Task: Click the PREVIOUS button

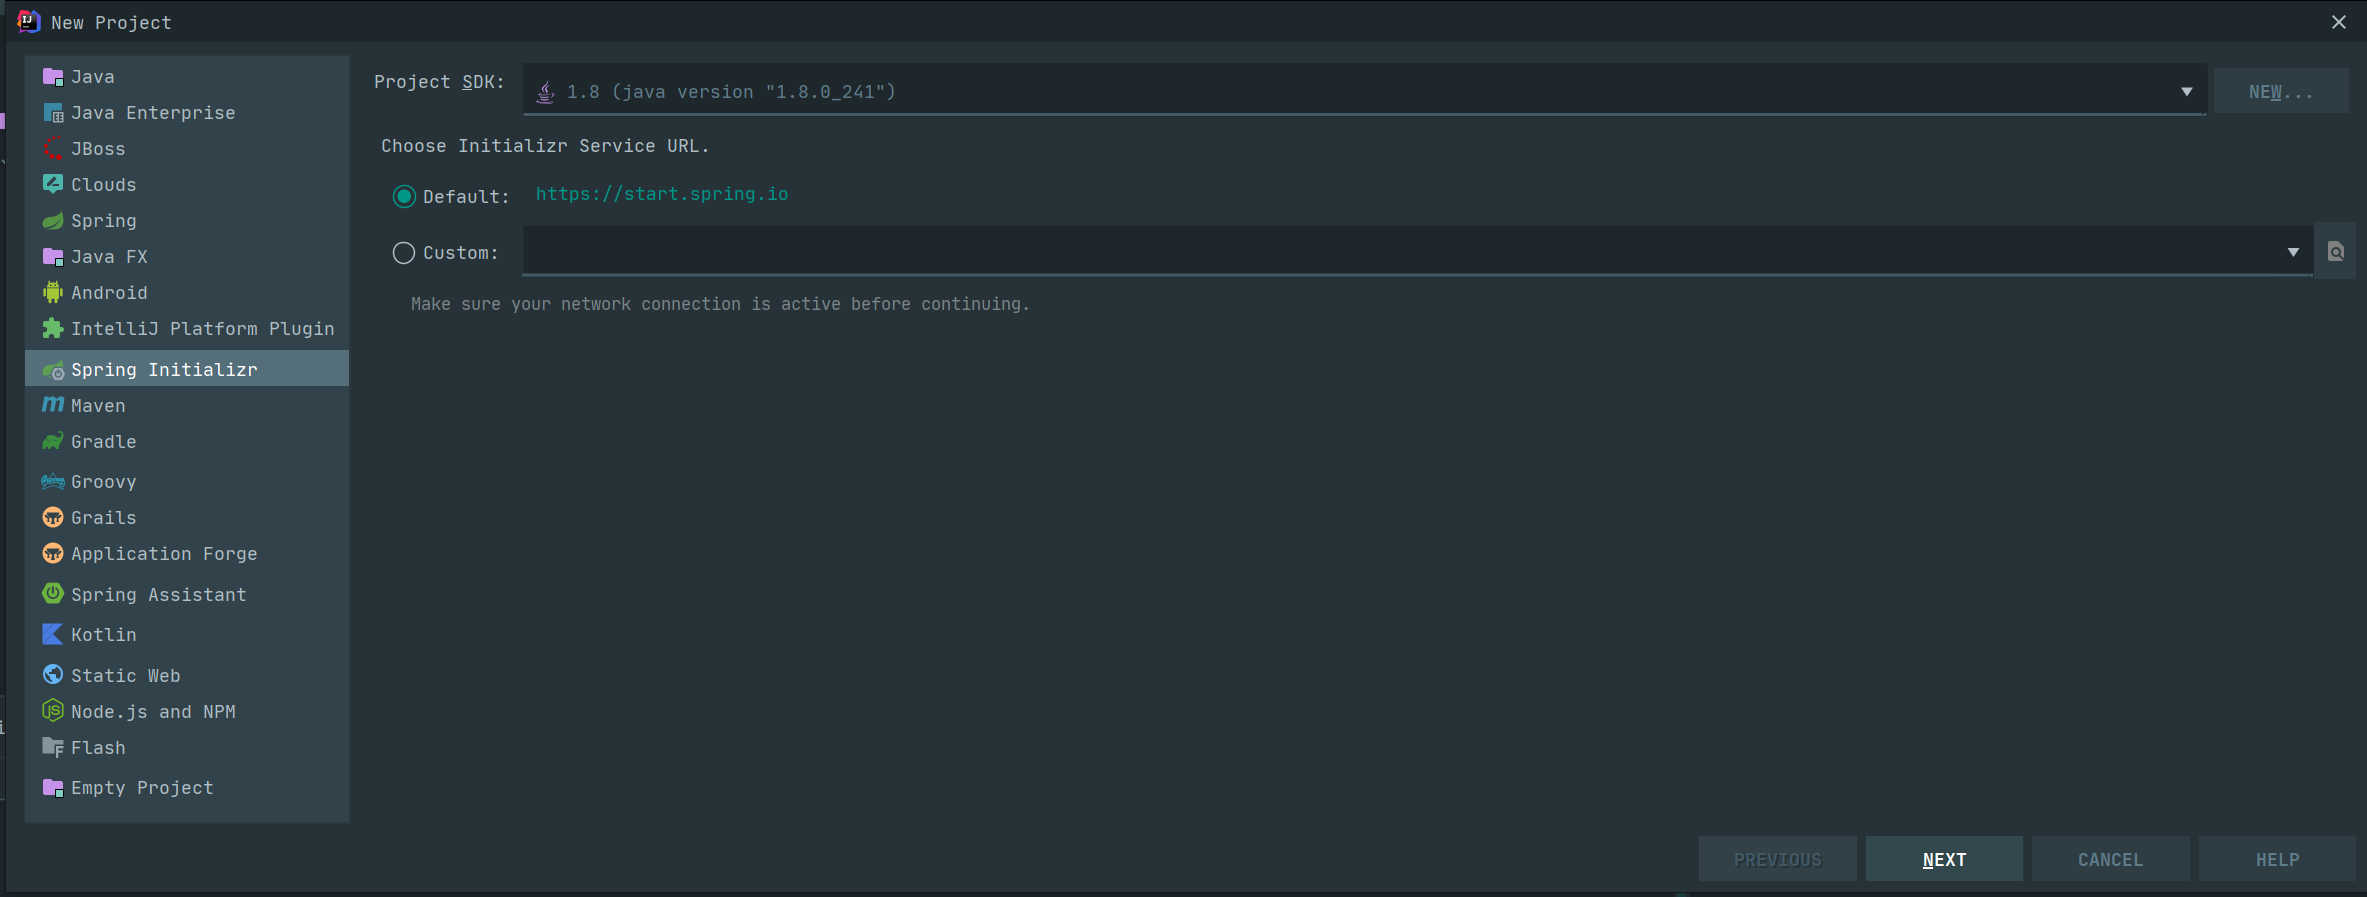Action: tap(1777, 859)
